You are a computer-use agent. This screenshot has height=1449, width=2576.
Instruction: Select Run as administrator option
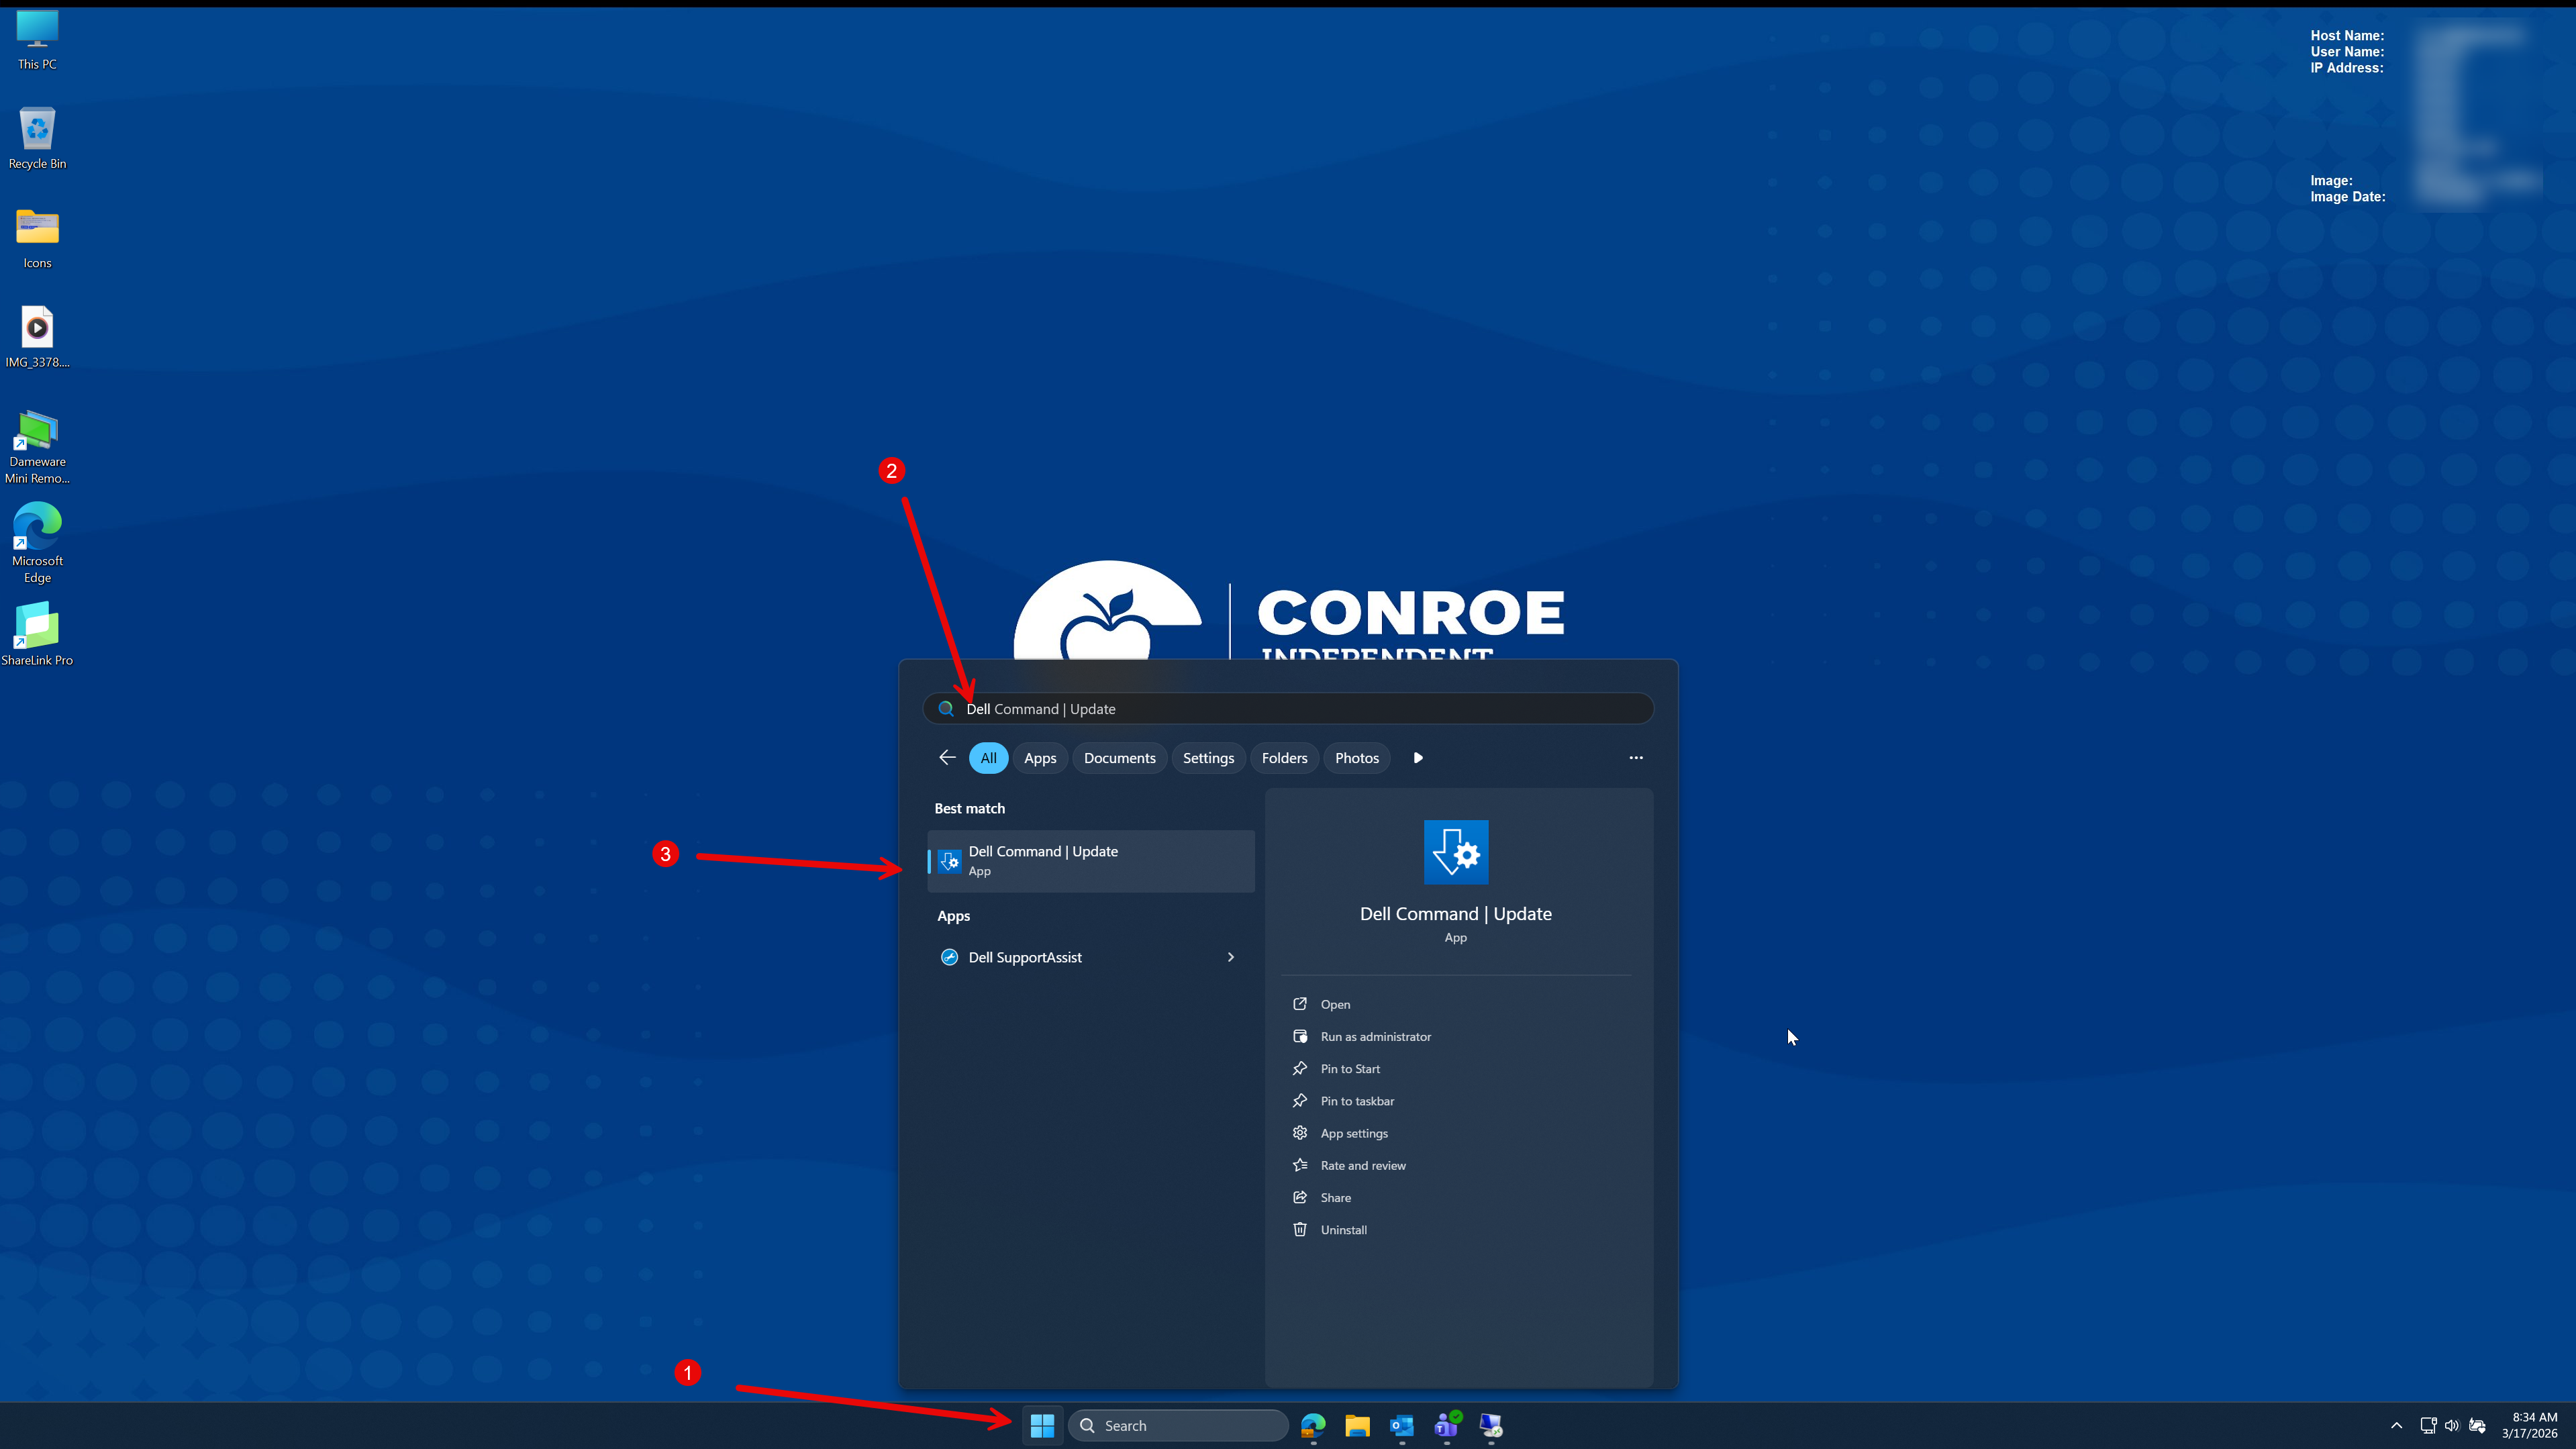(x=1375, y=1036)
